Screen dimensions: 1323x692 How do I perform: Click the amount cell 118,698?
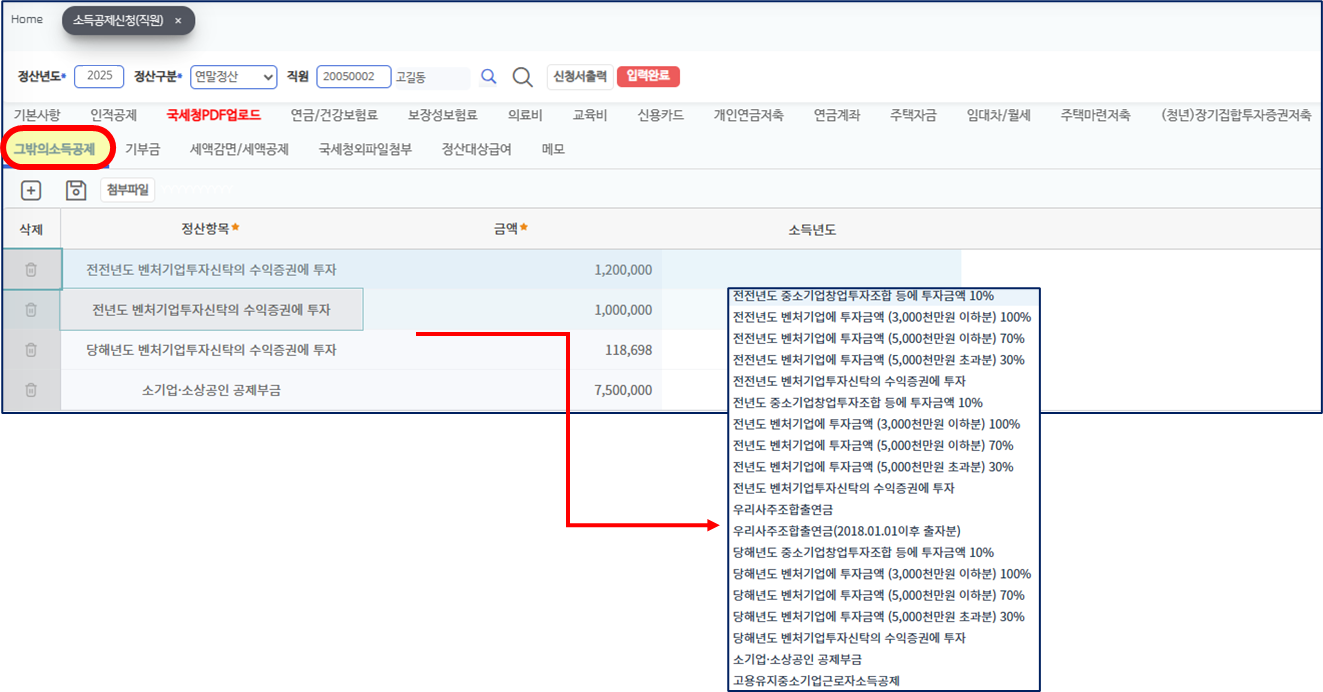point(511,350)
